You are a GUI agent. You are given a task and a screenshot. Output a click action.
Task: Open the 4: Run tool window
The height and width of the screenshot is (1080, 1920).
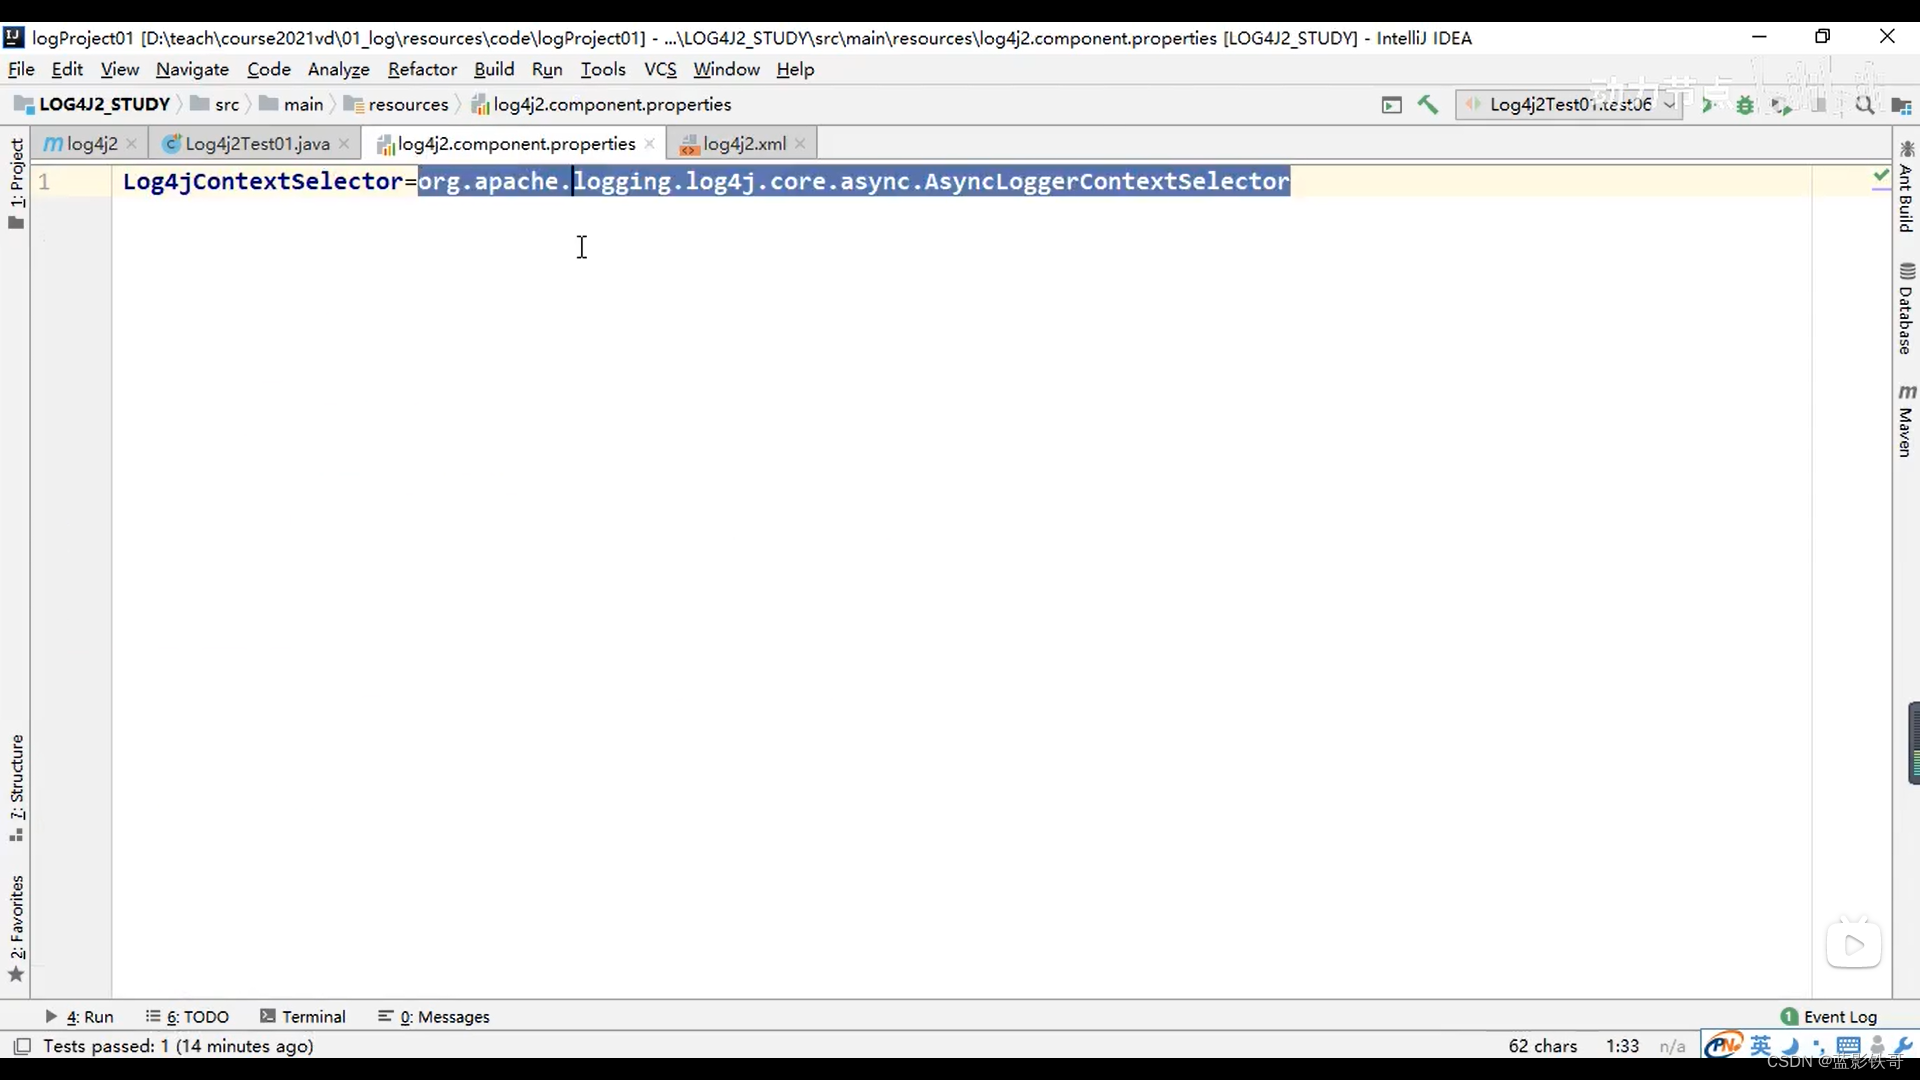(x=79, y=1017)
